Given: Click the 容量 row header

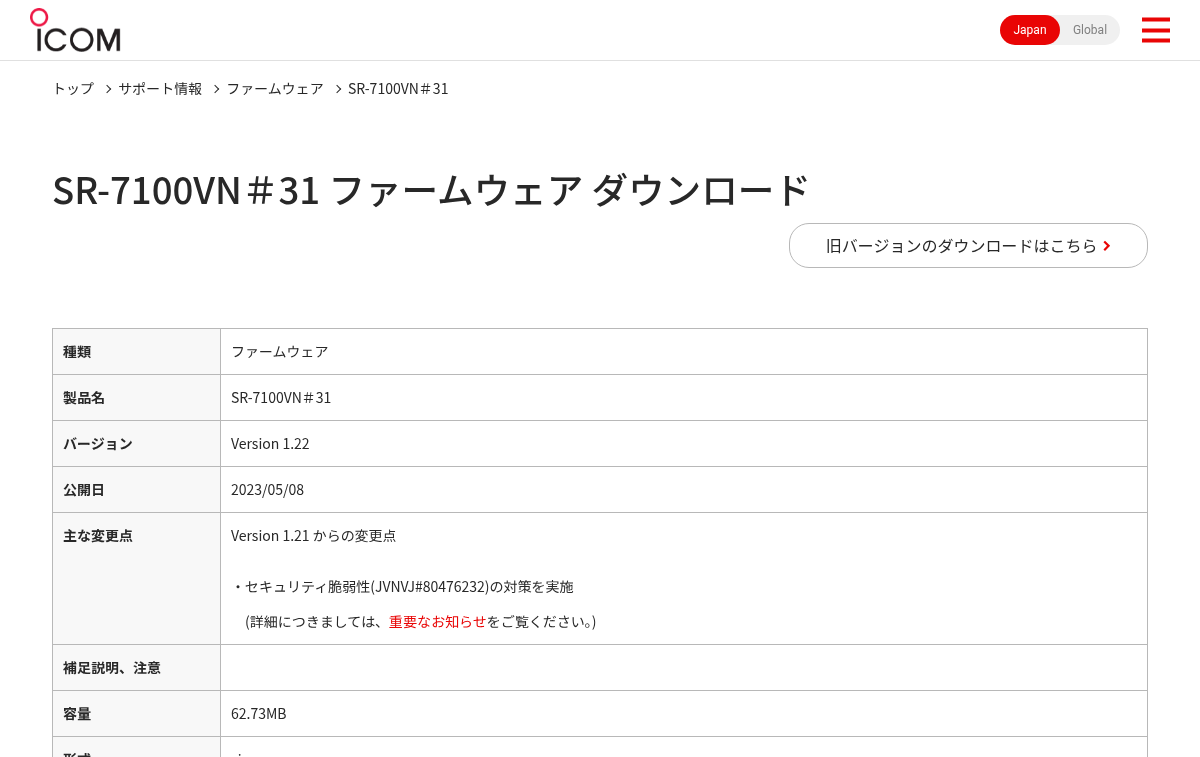Looking at the screenshot, I should tap(137, 714).
